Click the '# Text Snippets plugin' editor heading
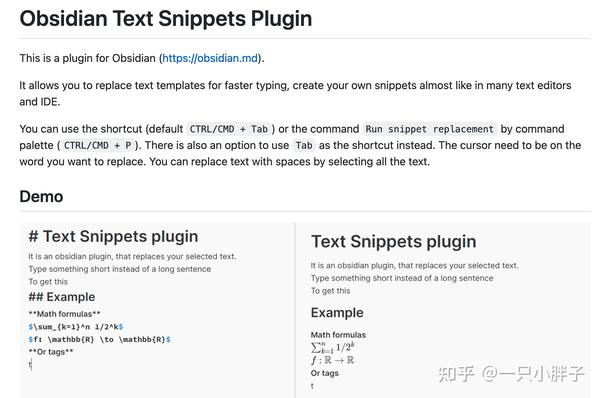The image size is (600, 398). (x=113, y=237)
